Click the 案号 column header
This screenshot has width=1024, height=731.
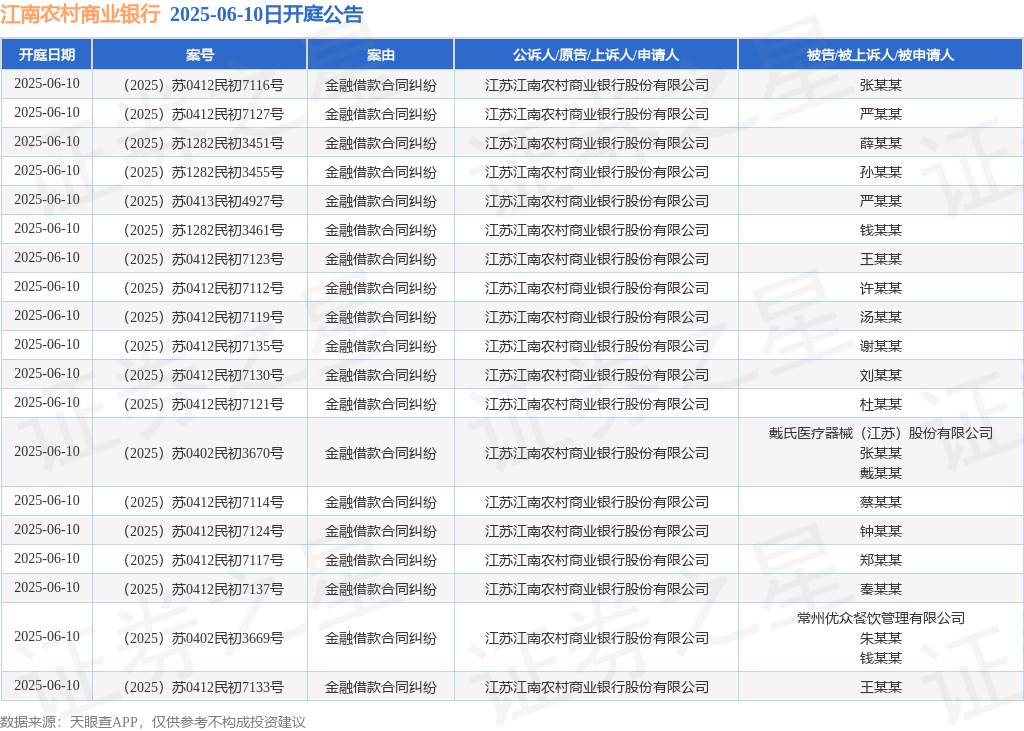200,55
